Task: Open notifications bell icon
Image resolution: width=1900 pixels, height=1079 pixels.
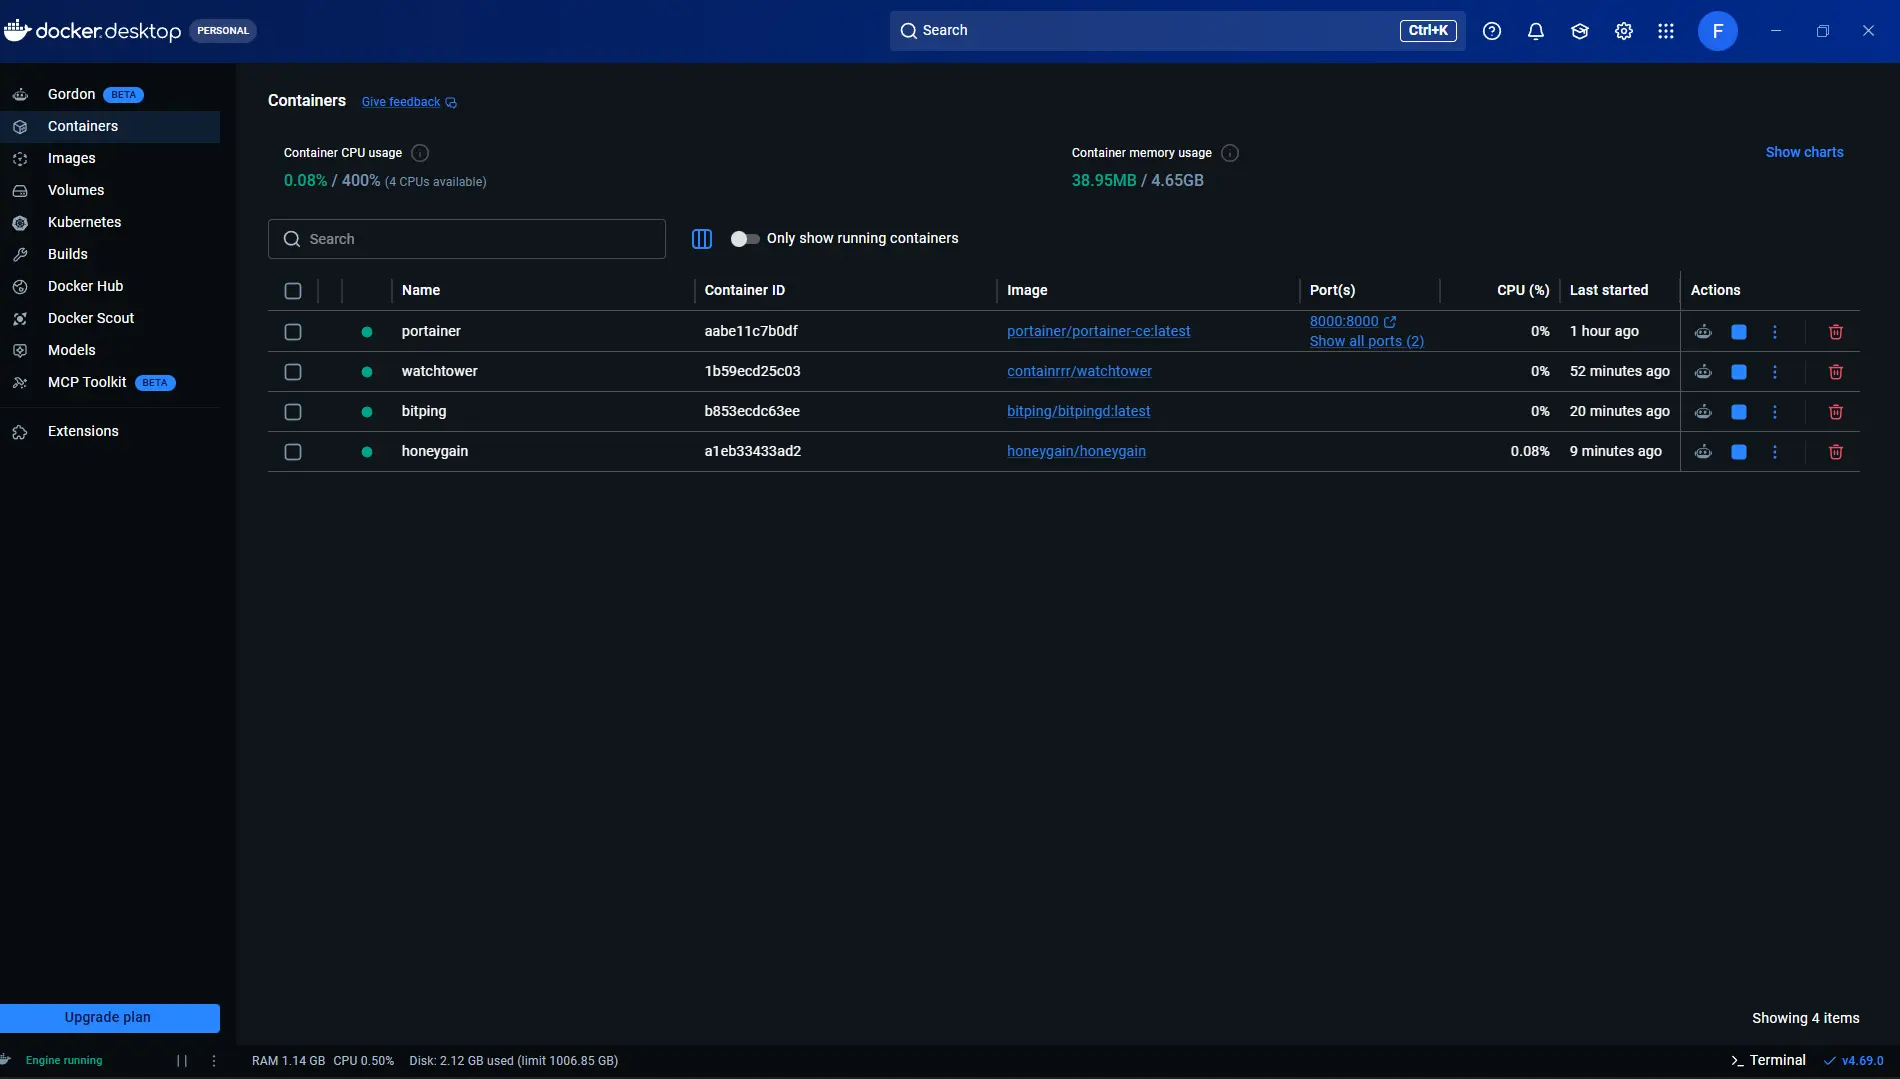Action: pyautogui.click(x=1536, y=31)
